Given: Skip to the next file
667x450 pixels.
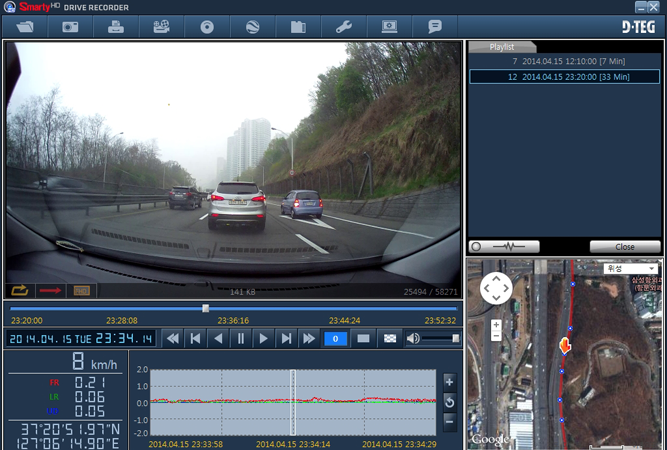Looking at the screenshot, I should pos(286,339).
